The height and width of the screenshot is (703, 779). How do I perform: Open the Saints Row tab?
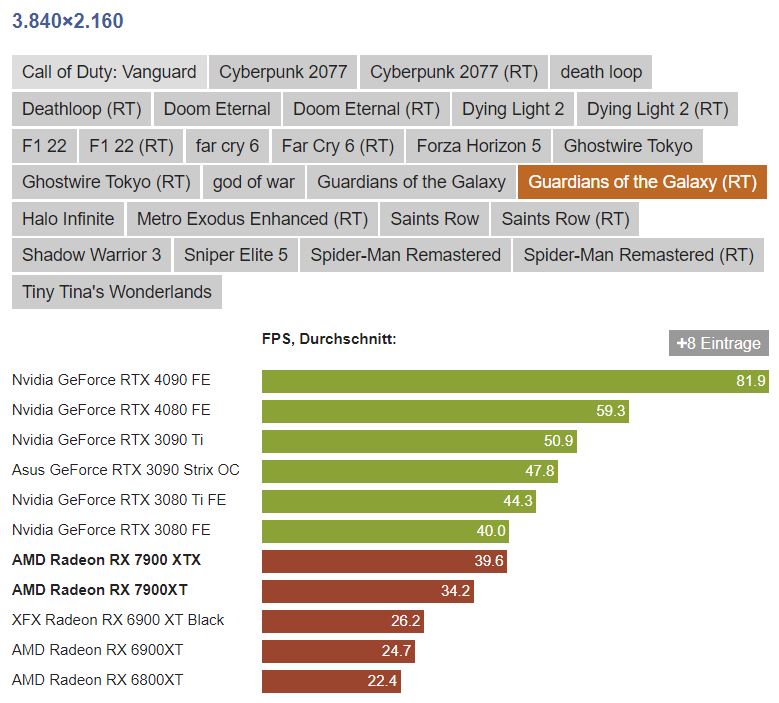(x=434, y=219)
